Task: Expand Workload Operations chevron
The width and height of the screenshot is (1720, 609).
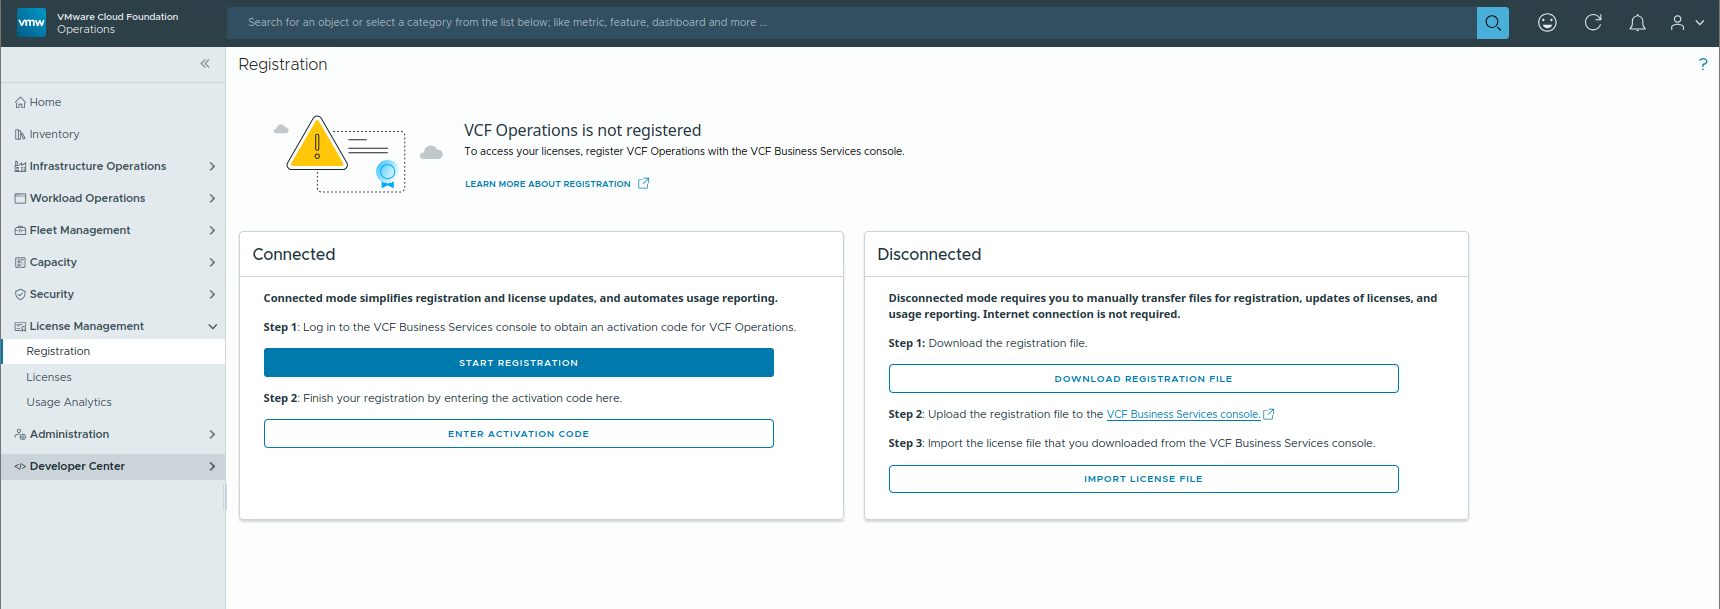Action: coord(212,198)
